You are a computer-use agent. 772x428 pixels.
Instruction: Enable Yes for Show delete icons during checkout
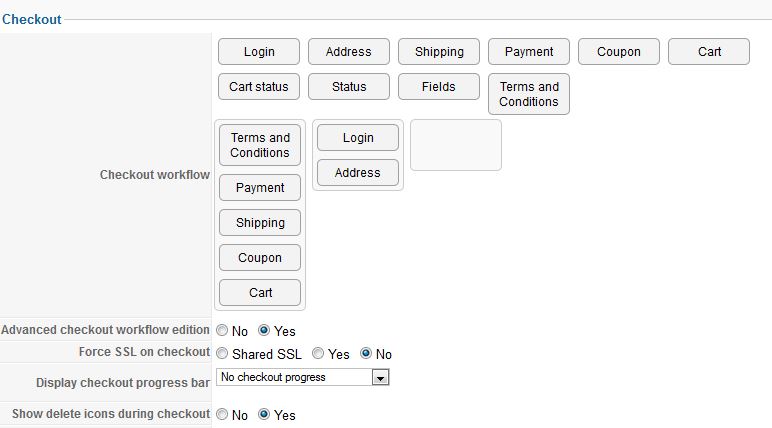[x=264, y=415]
